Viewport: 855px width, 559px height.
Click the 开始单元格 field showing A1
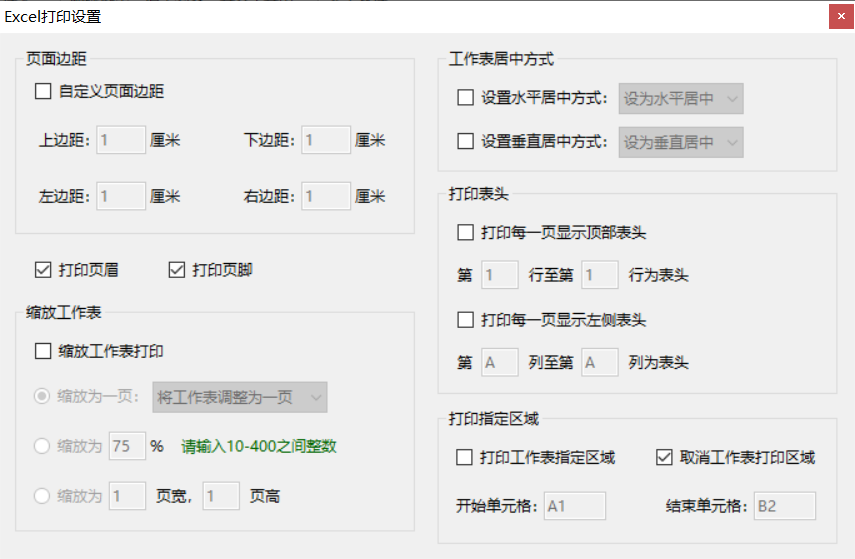575,506
